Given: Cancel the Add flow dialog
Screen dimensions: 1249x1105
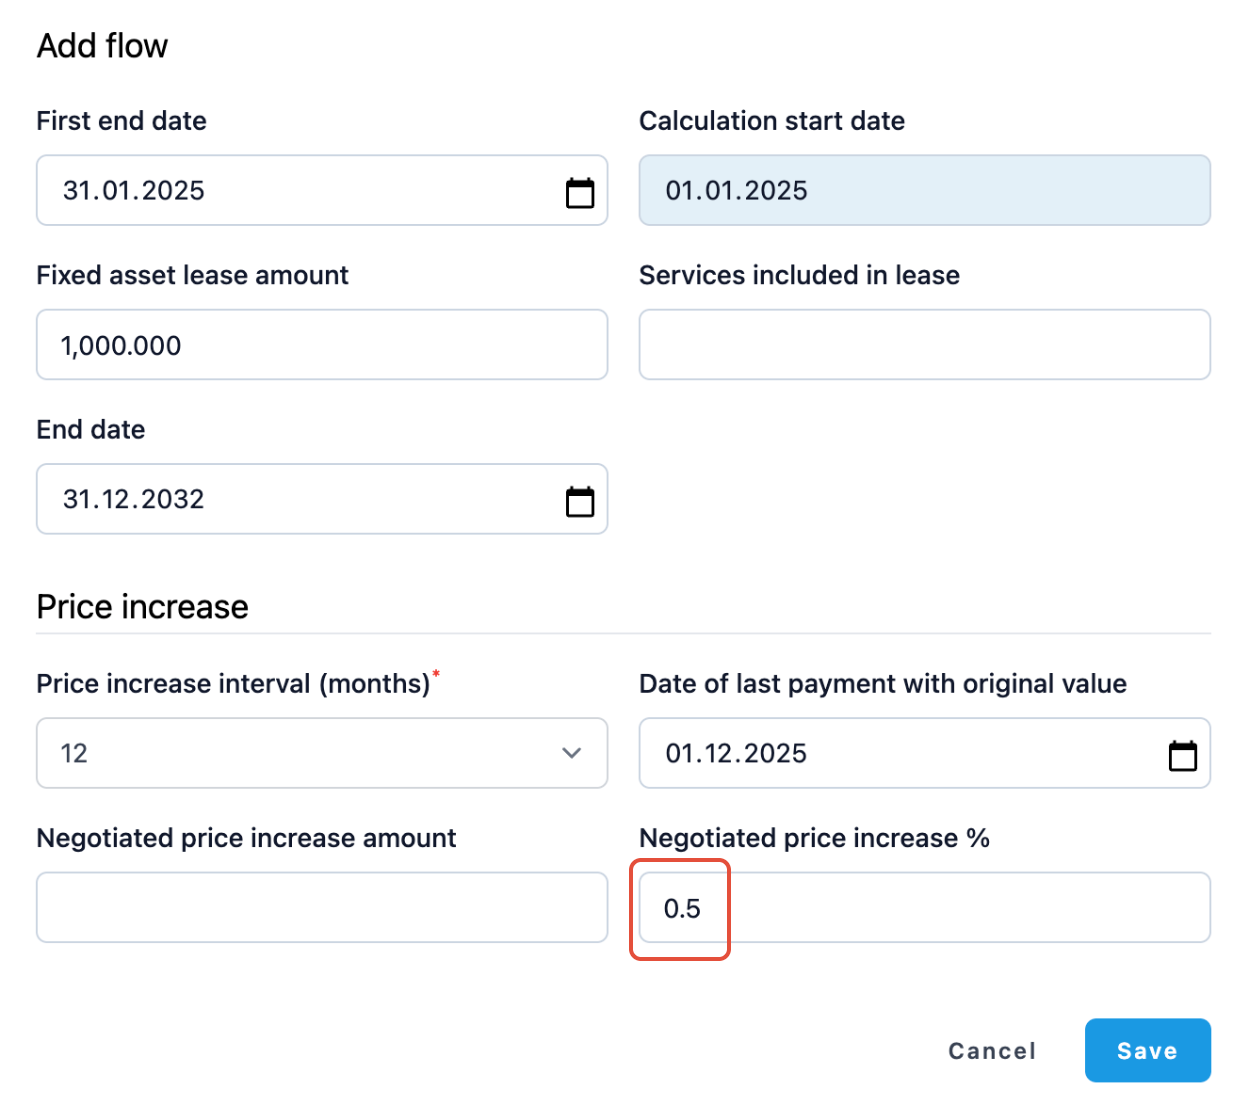Looking at the screenshot, I should [x=991, y=1050].
